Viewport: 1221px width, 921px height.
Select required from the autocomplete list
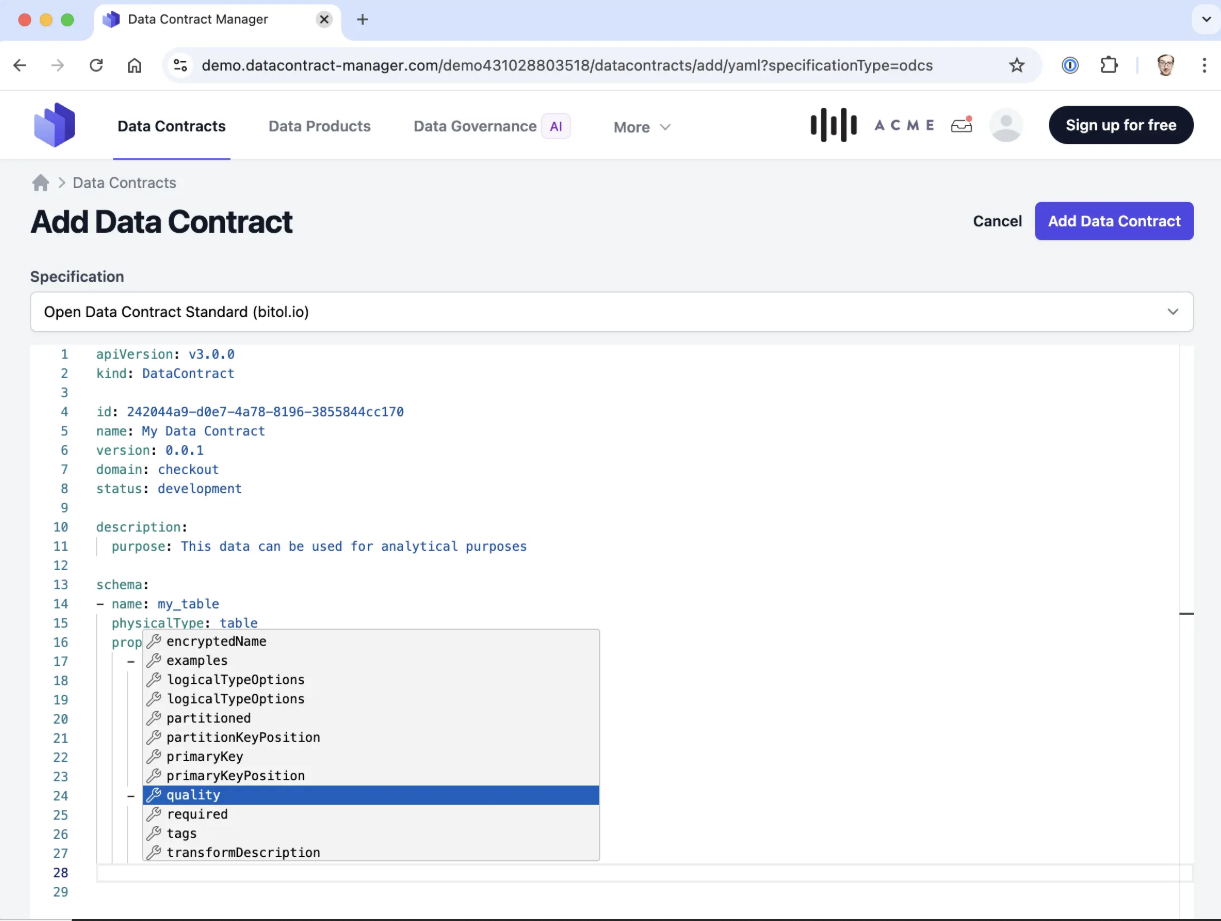click(x=197, y=814)
